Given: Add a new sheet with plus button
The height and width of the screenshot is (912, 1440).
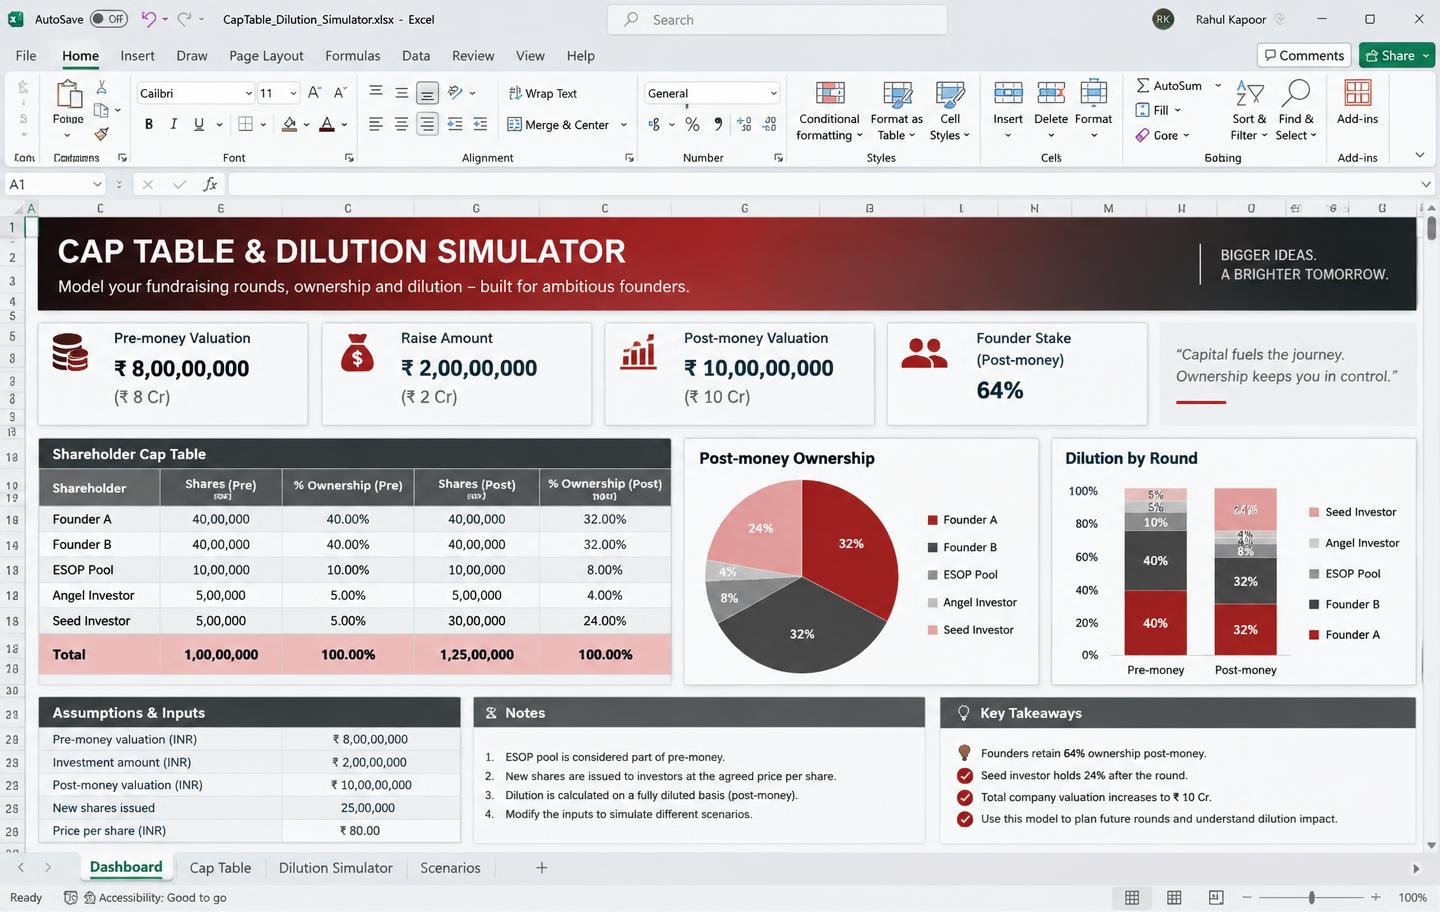Looking at the screenshot, I should click(541, 868).
